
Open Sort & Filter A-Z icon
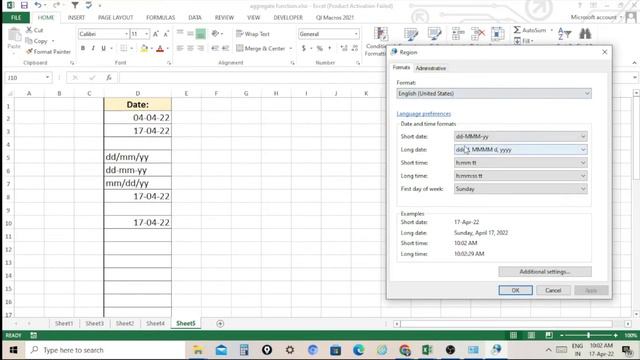click(564, 33)
